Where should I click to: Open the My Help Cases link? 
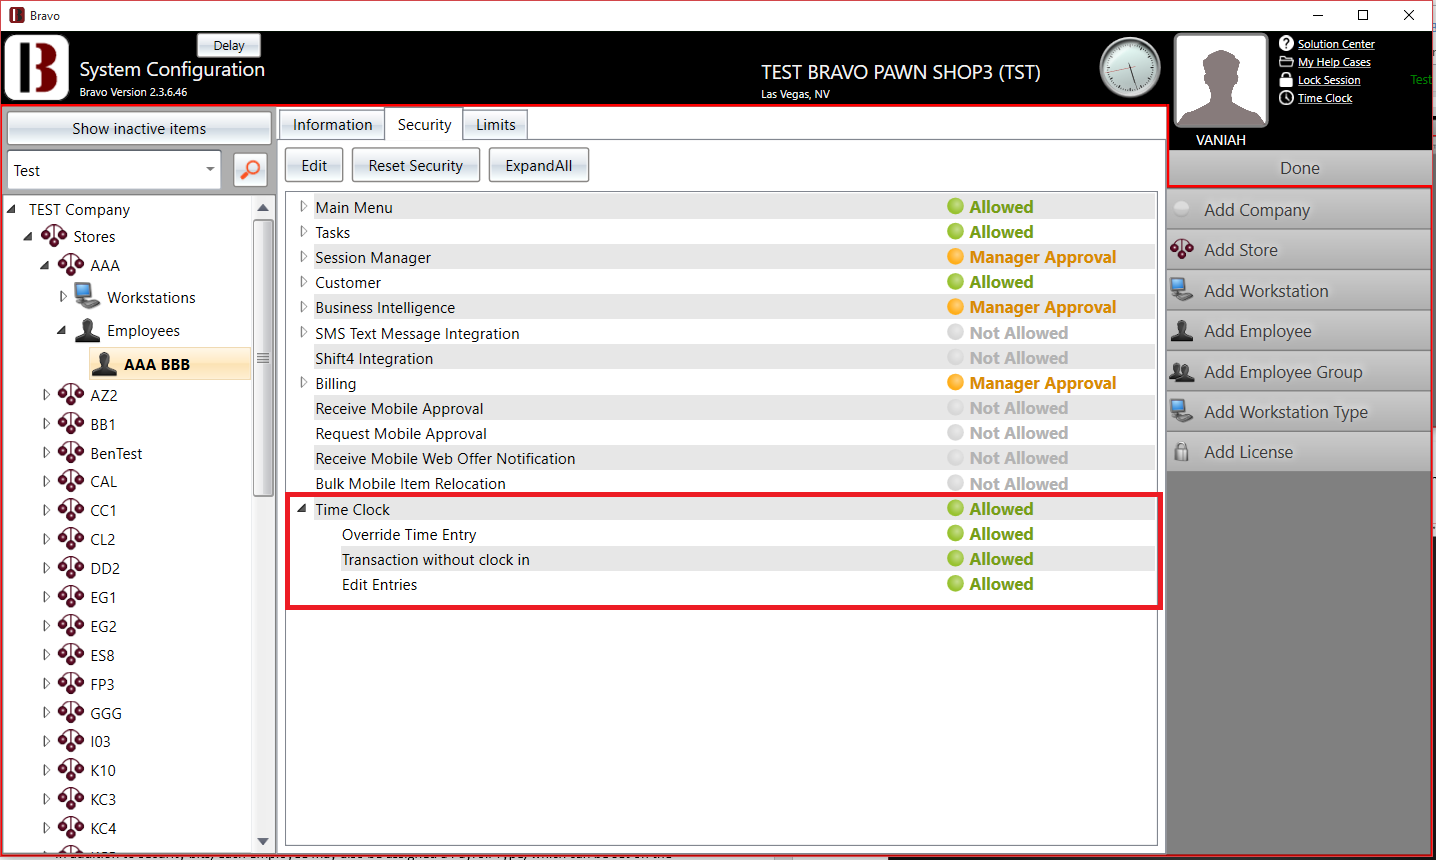pos(1334,62)
